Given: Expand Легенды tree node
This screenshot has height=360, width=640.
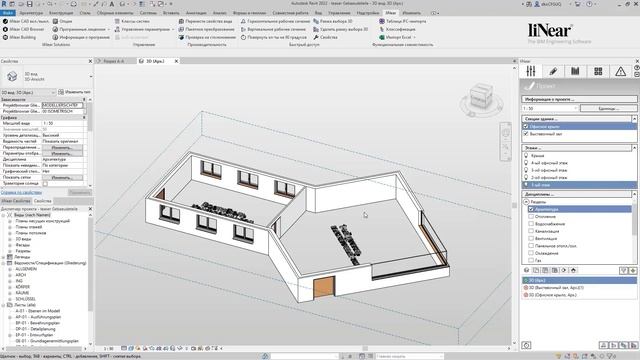Looking at the screenshot, I should click(3, 257).
